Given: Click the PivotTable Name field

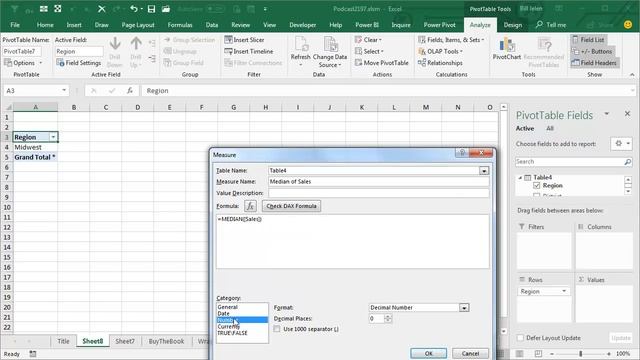Looking at the screenshot, I should pyautogui.click(x=22, y=51).
